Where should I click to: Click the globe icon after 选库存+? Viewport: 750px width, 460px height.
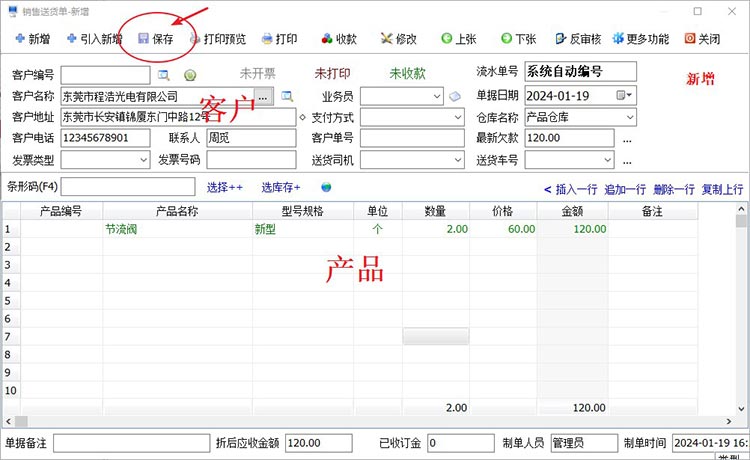tap(326, 187)
